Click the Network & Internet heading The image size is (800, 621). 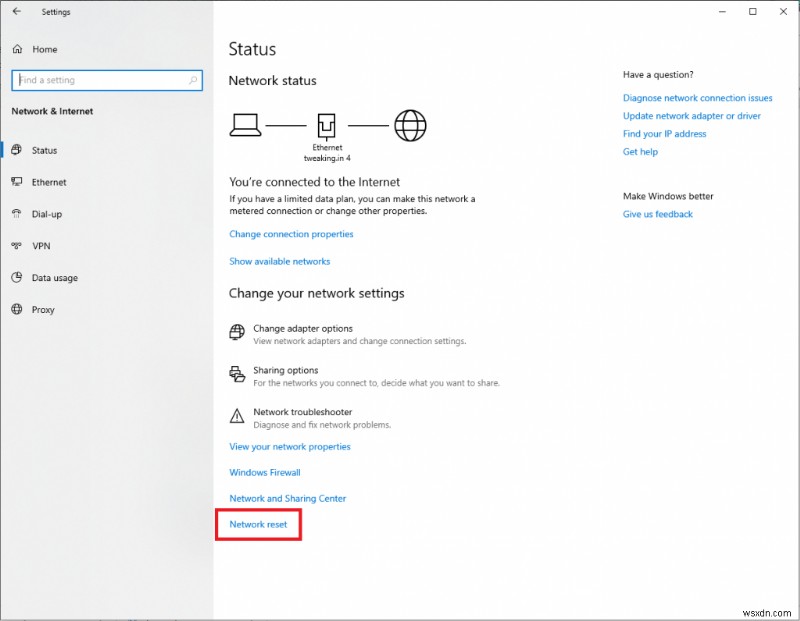52,111
